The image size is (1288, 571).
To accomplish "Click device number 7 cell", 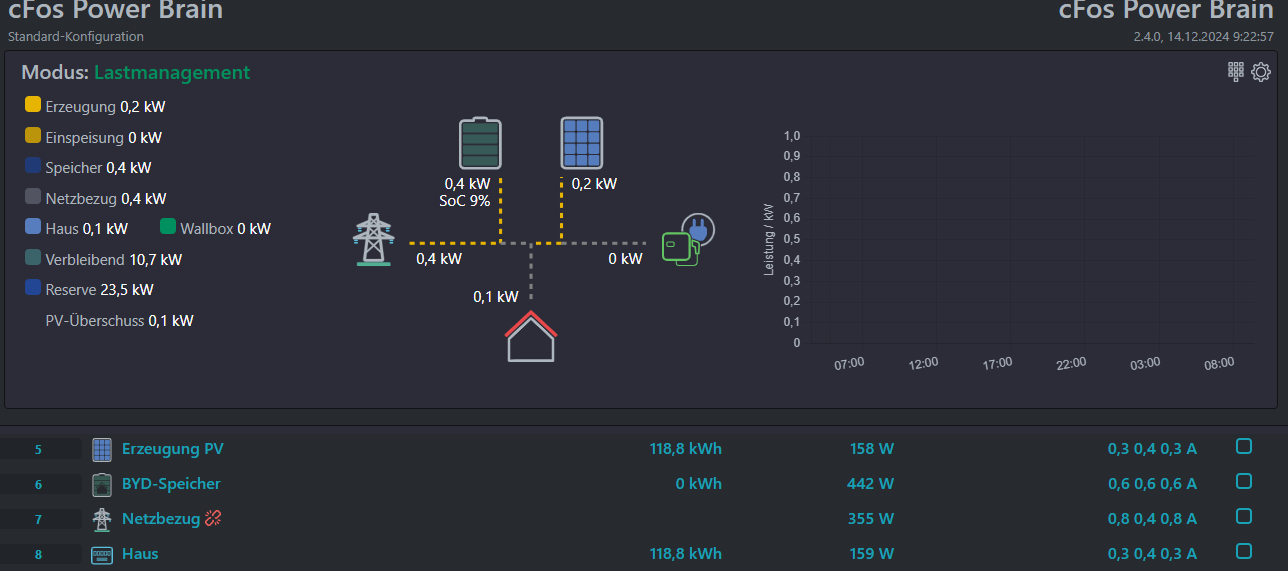I will (39, 519).
